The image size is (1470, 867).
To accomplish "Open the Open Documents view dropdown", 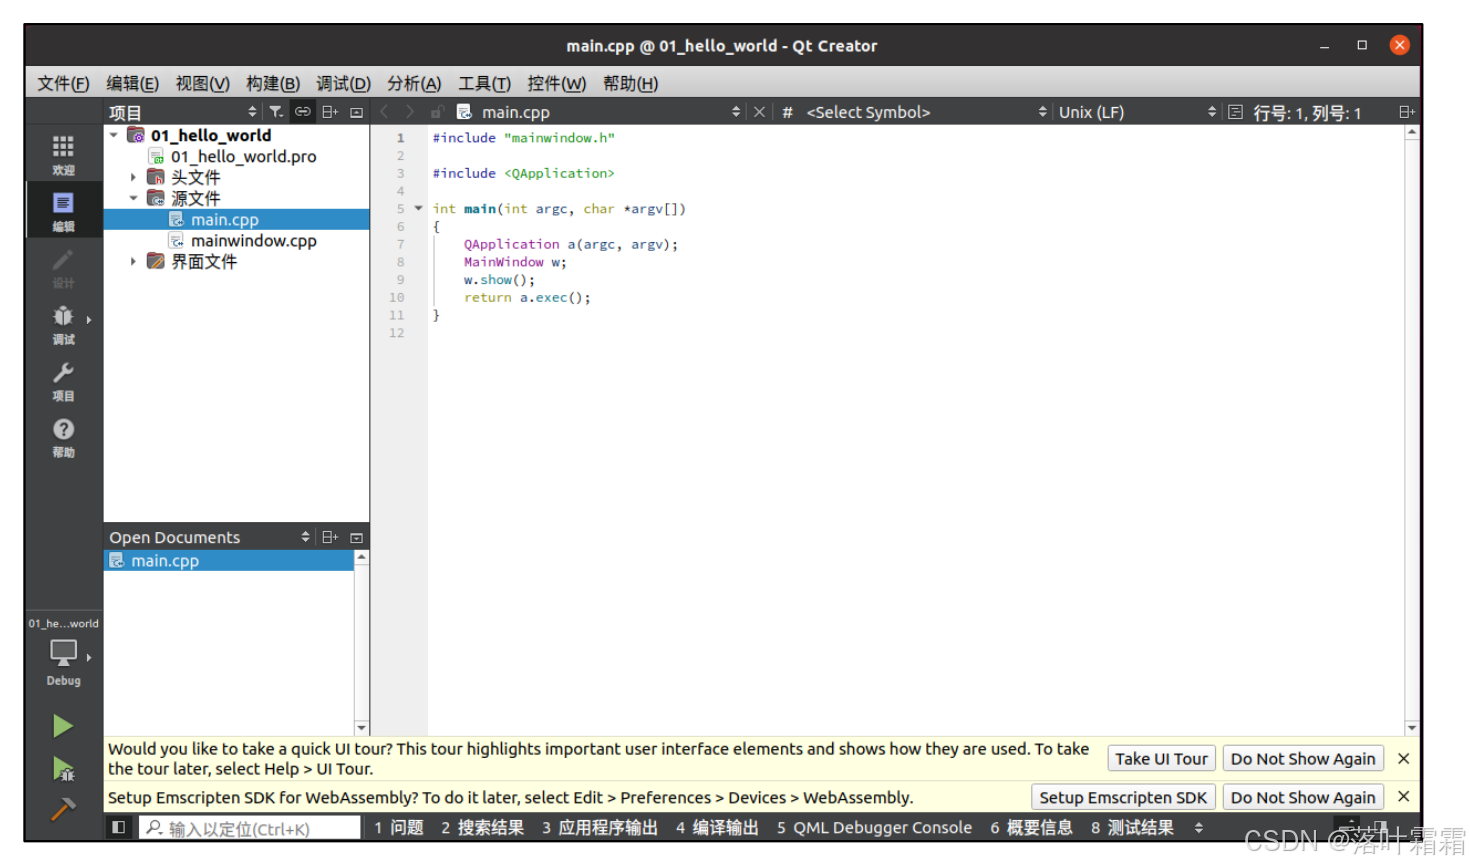I will pyautogui.click(x=209, y=537).
